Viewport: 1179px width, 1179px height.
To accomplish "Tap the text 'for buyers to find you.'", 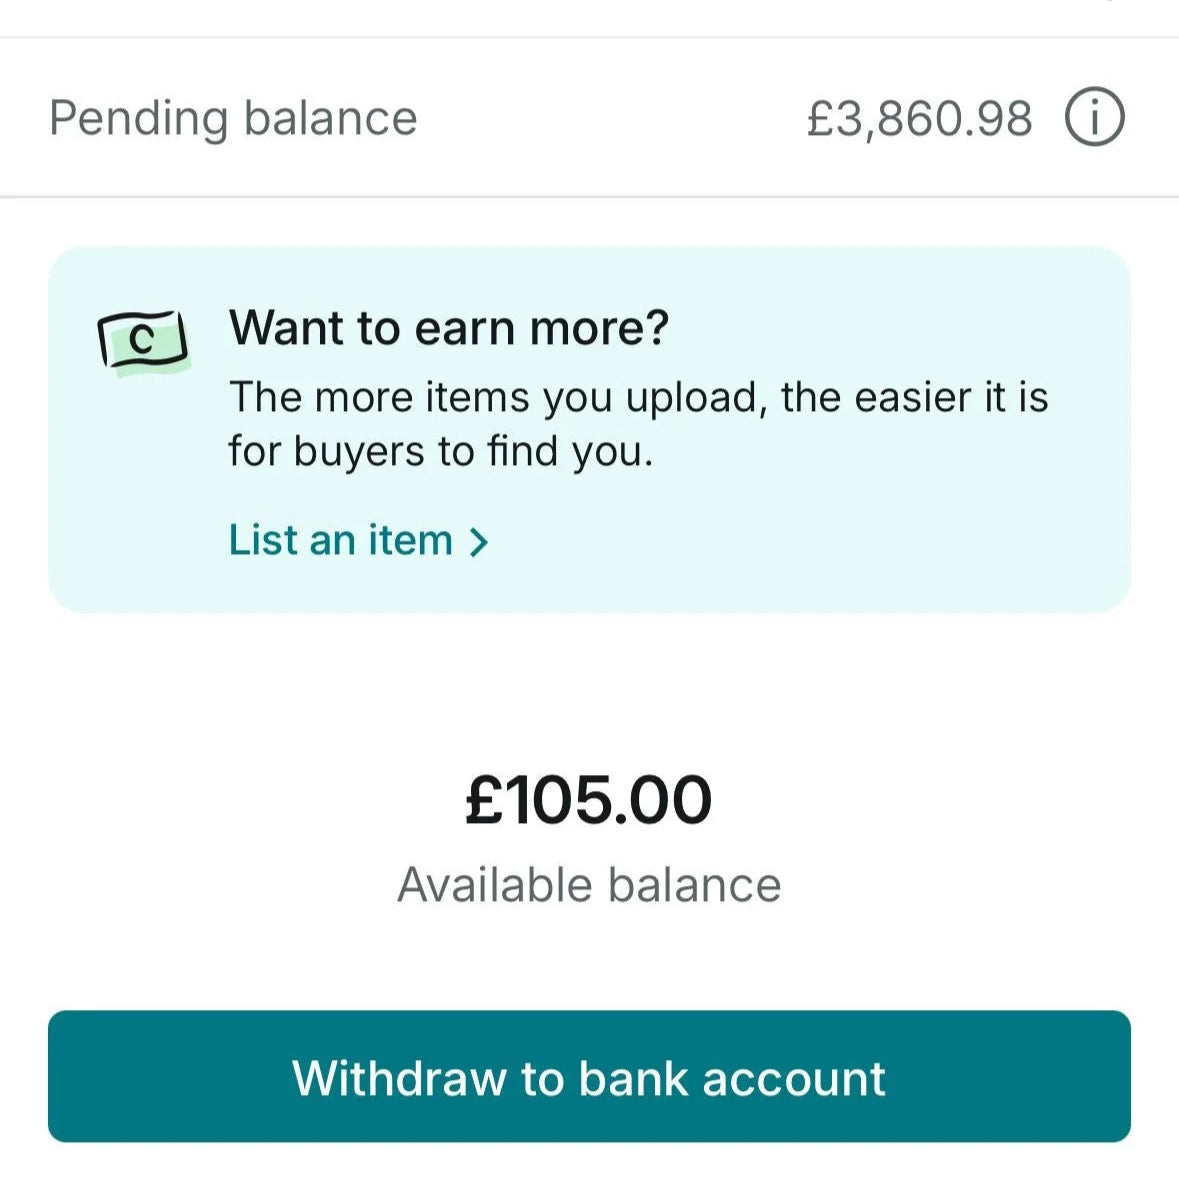I will coord(440,452).
